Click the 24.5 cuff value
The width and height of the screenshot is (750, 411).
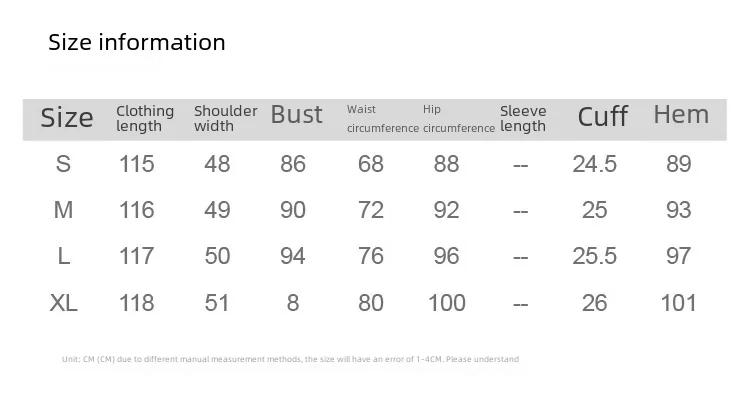click(595, 164)
